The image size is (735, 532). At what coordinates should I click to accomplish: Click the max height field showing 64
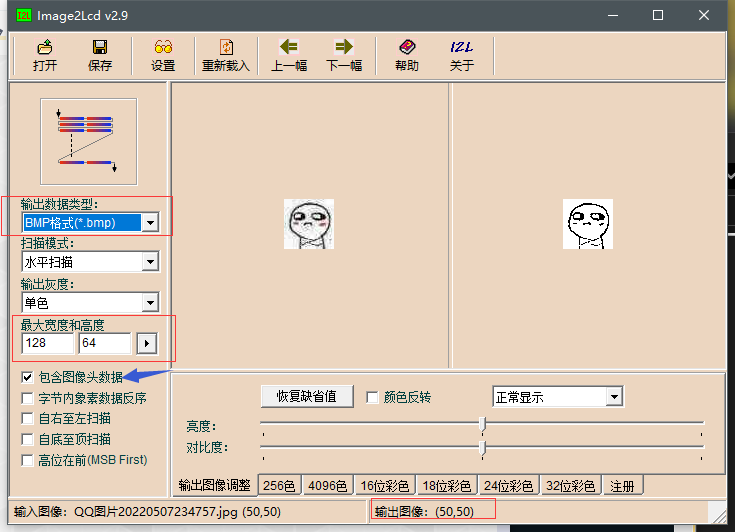[x=105, y=343]
